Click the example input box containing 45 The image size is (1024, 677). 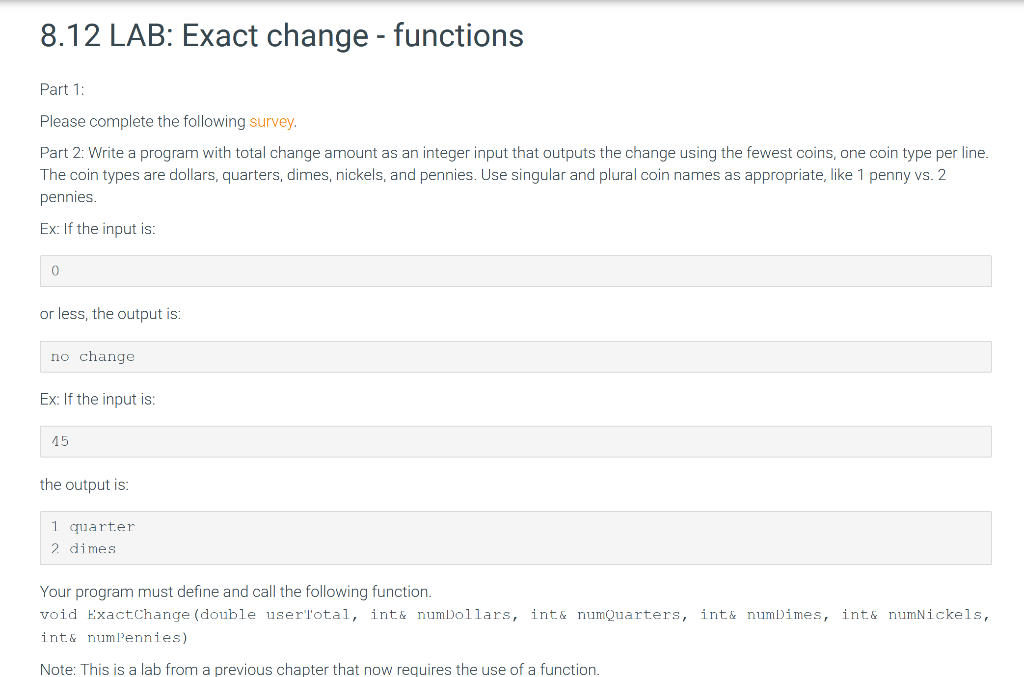(515, 442)
